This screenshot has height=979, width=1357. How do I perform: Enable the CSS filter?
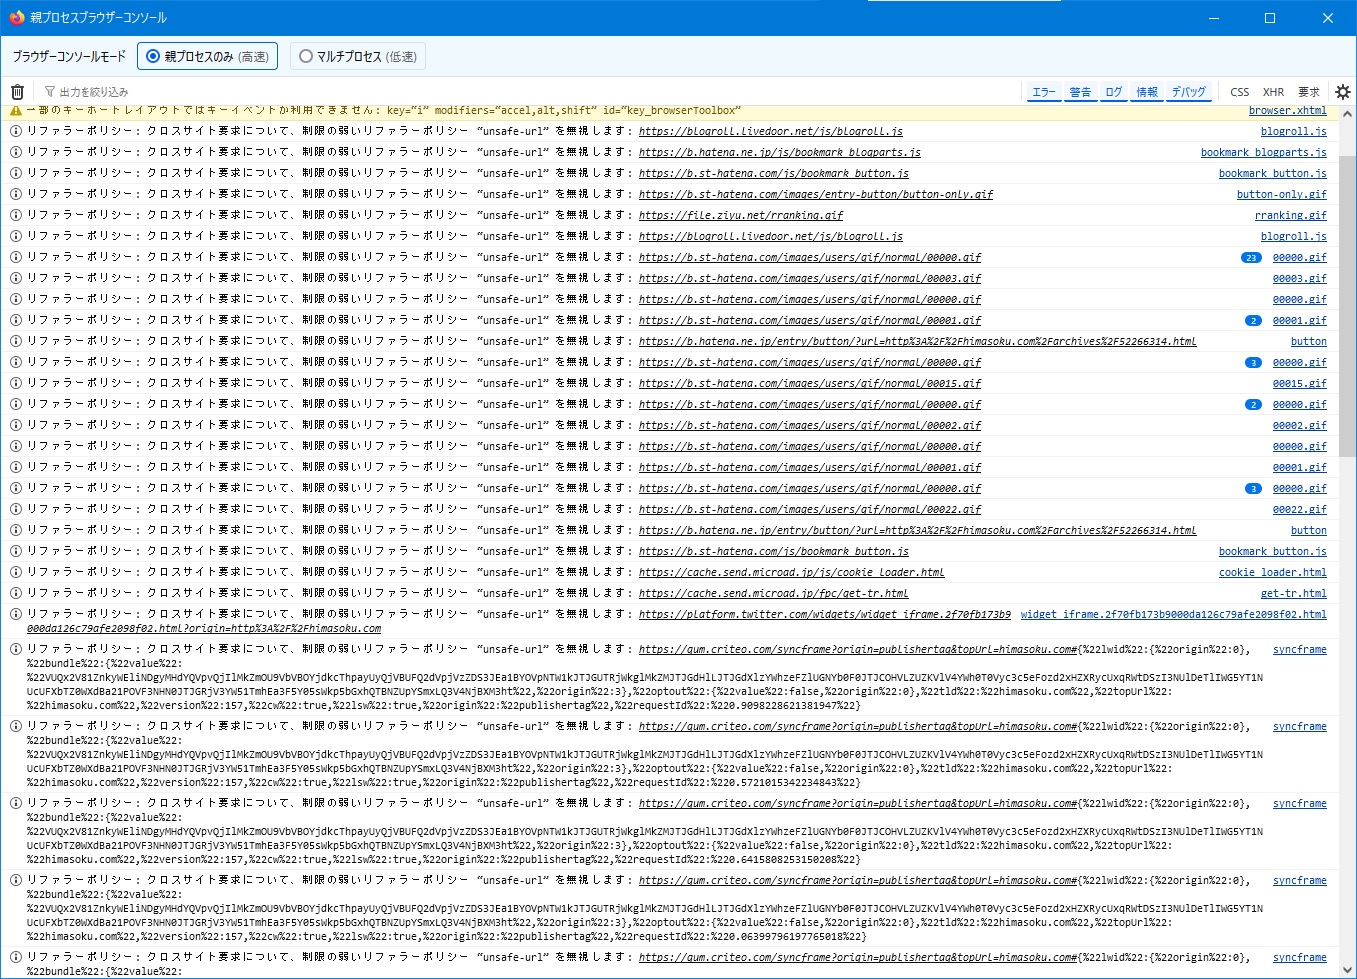tap(1239, 92)
